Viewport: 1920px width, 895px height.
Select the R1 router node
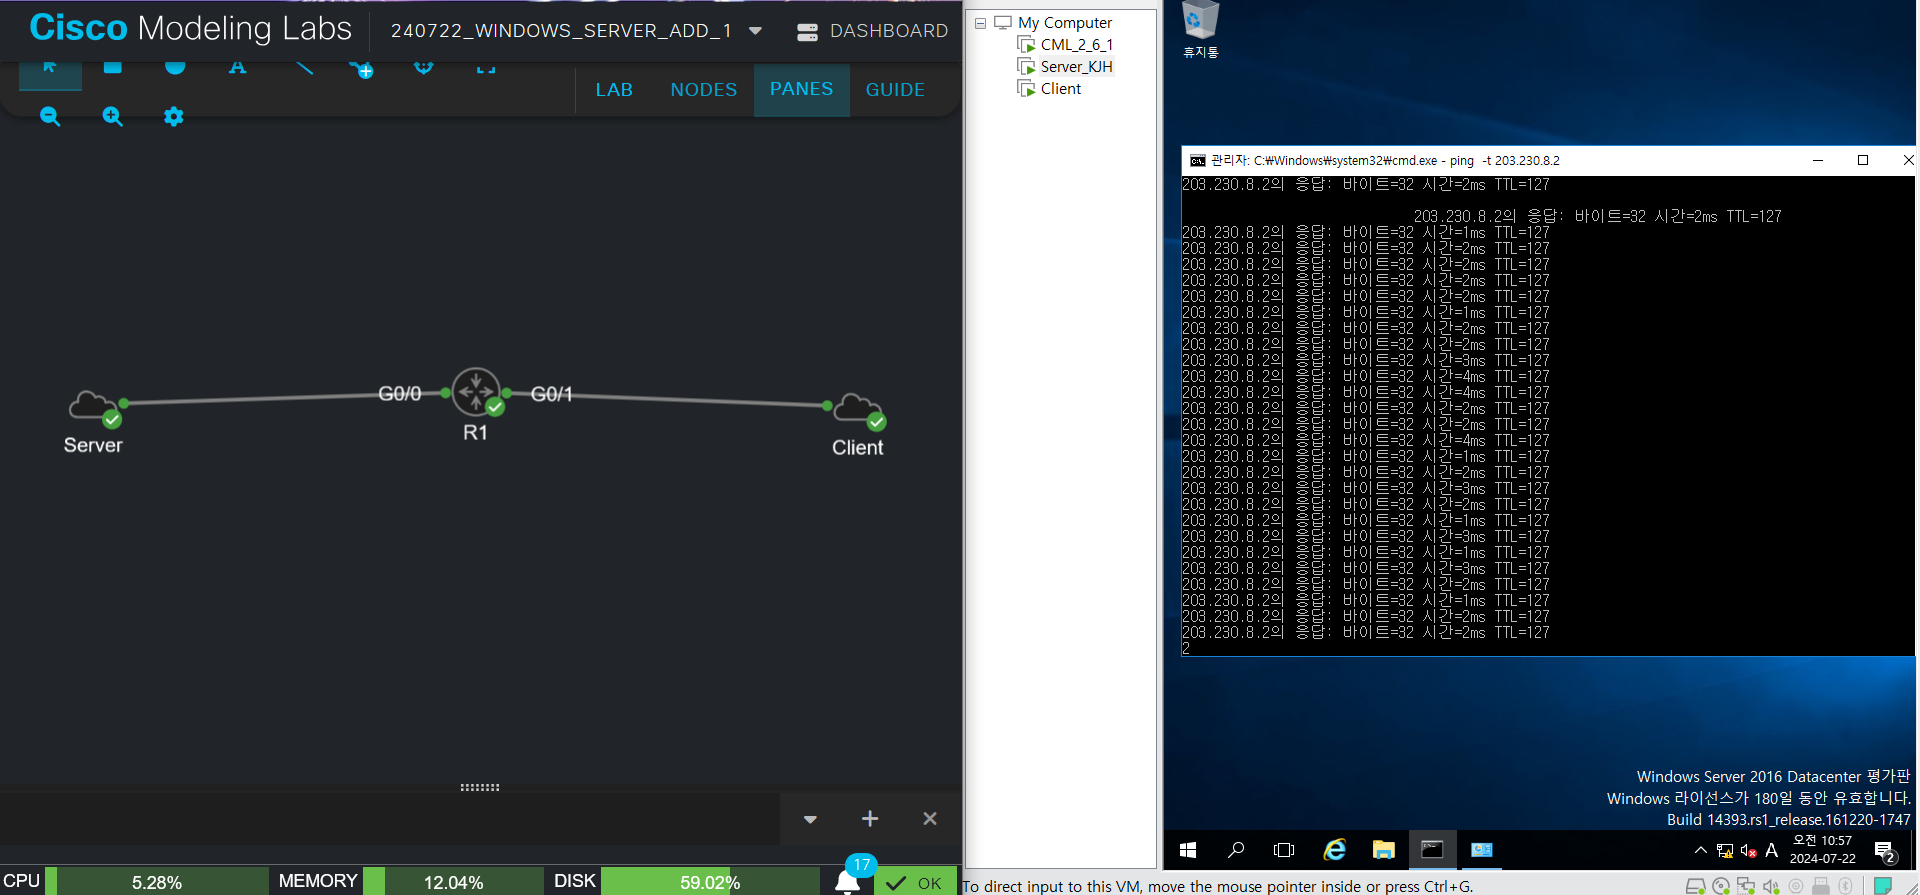pyautogui.click(x=477, y=392)
